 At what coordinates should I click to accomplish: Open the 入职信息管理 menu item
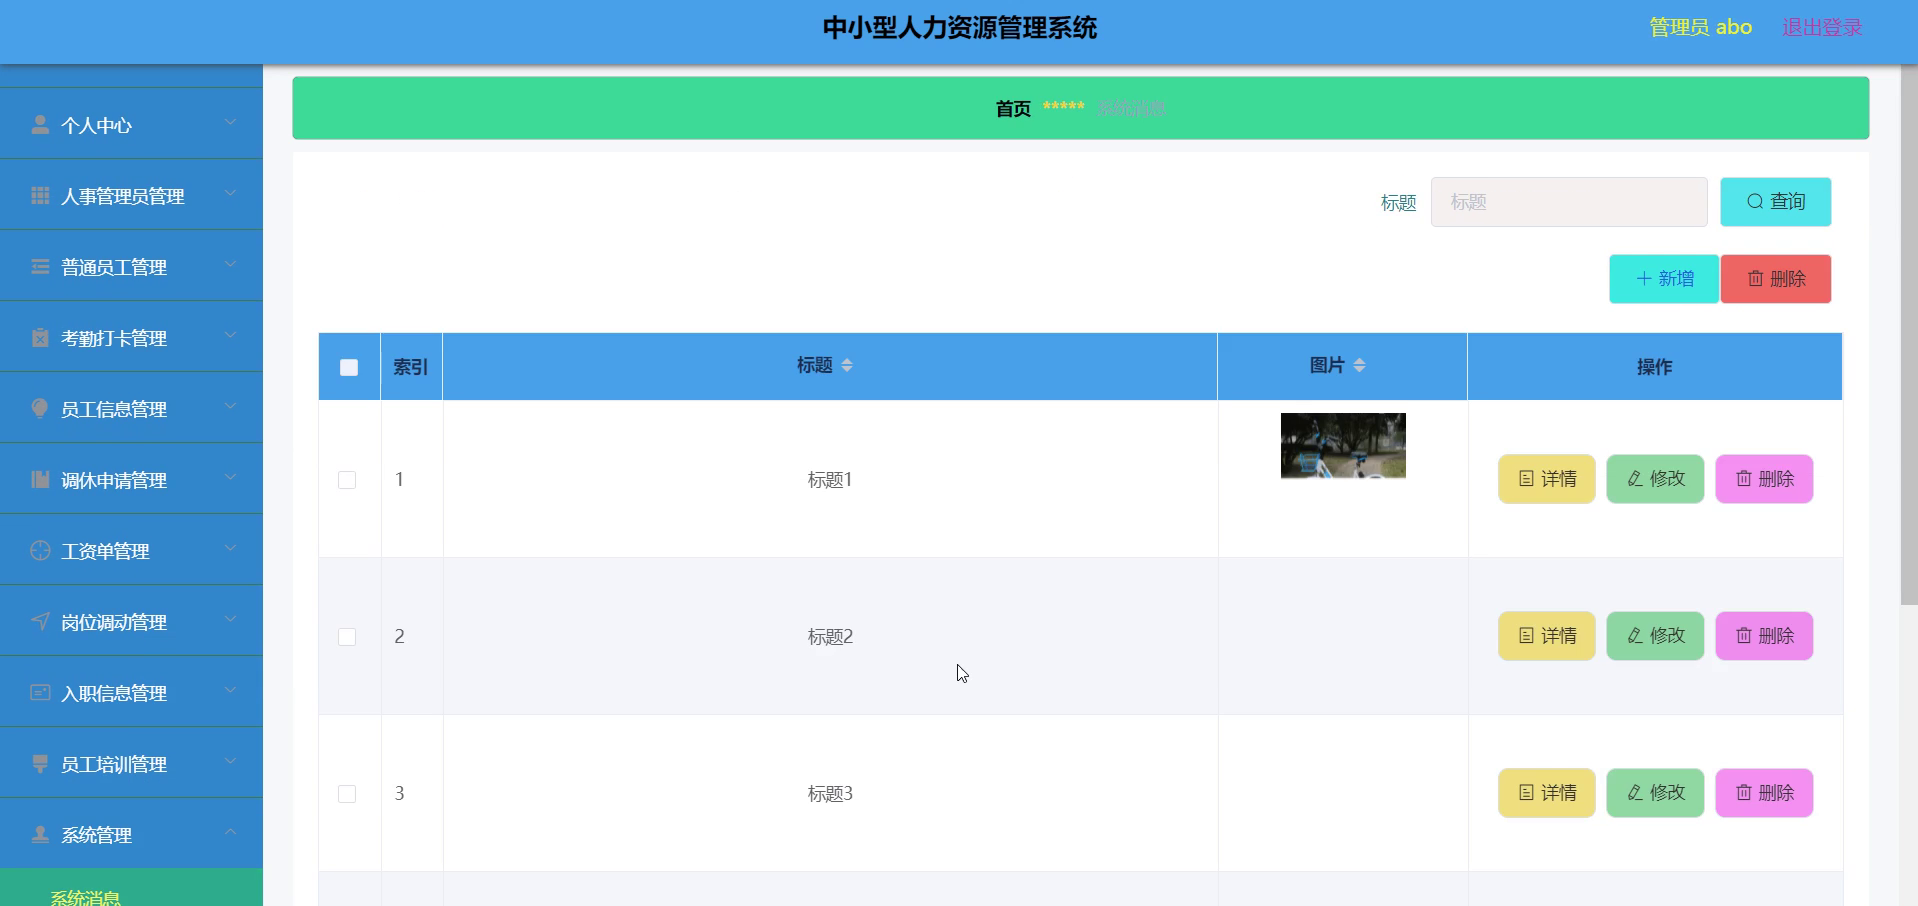(x=131, y=692)
